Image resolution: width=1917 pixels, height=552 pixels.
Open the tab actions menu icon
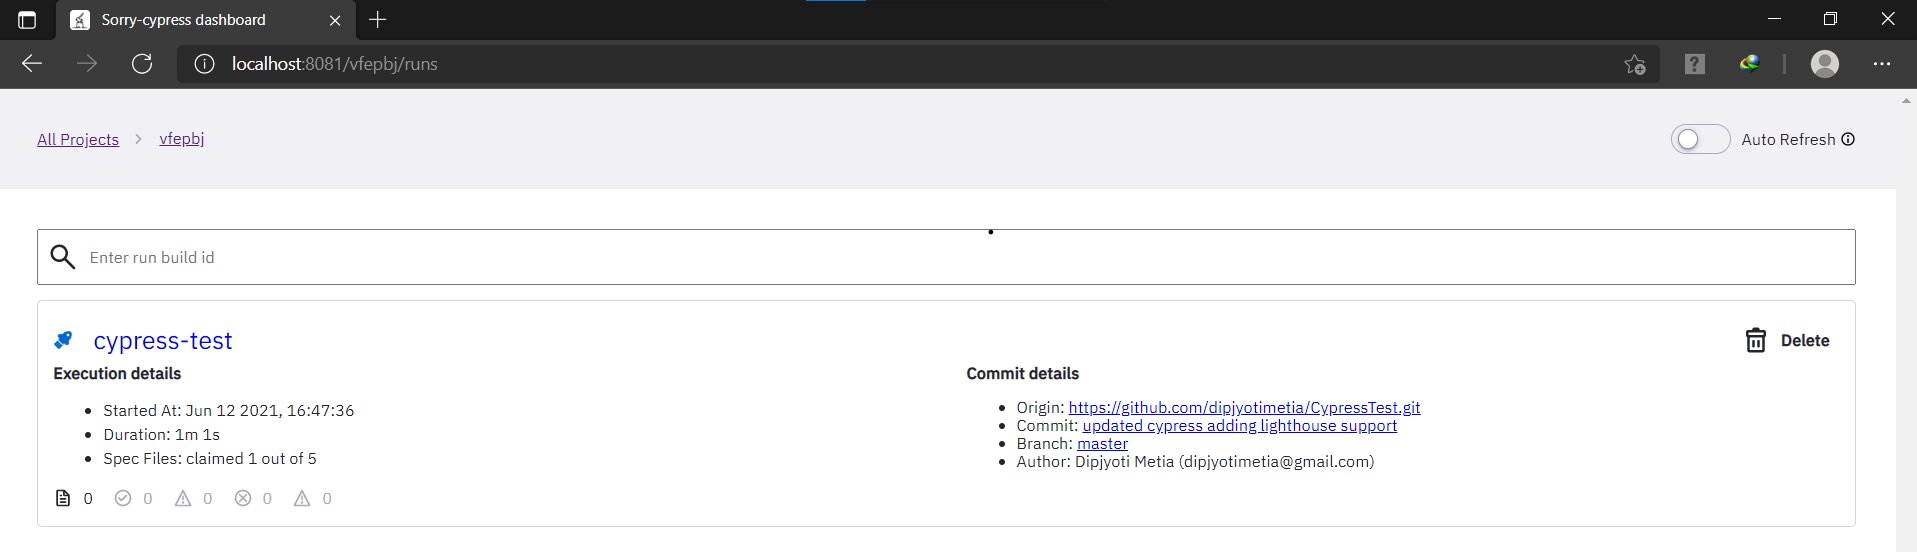coord(27,20)
